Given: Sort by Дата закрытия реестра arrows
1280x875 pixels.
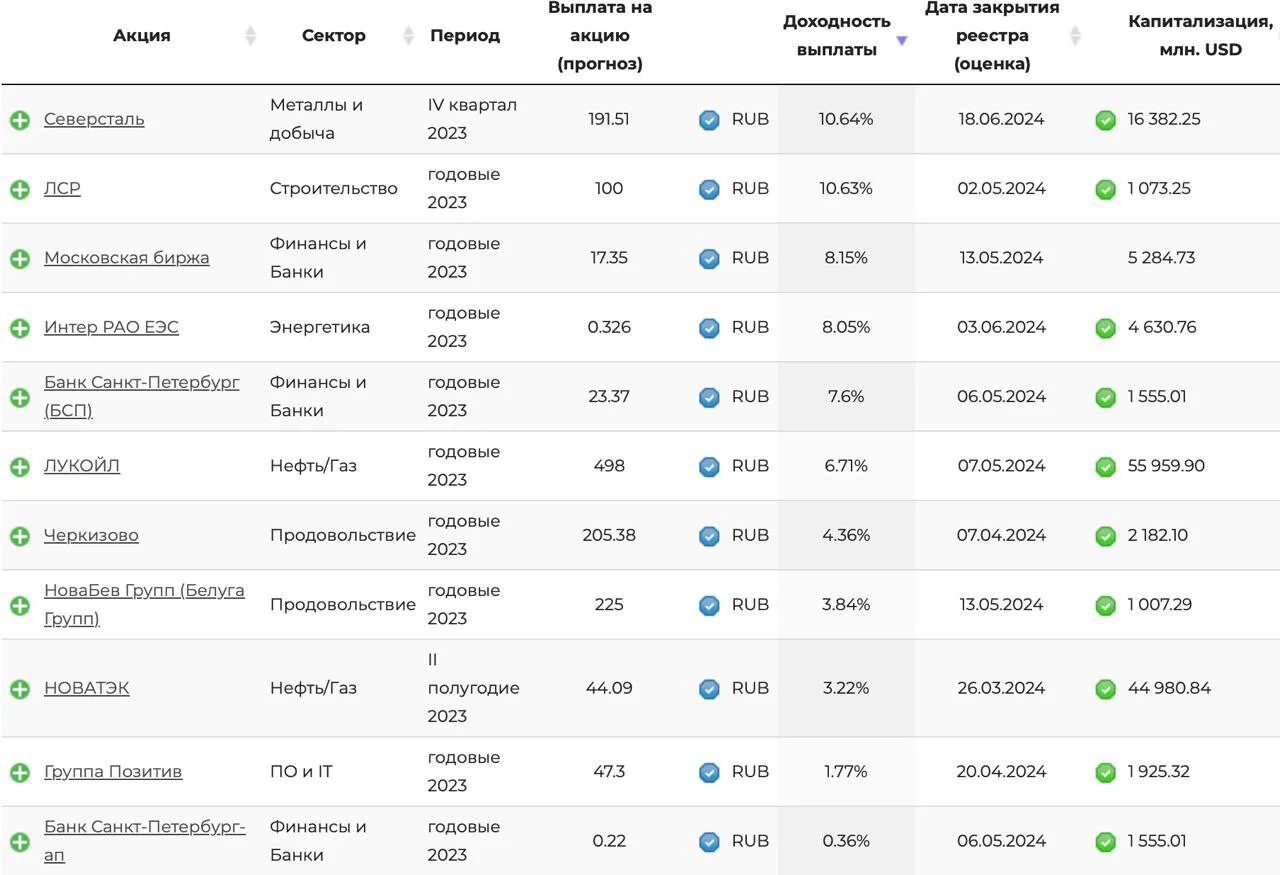Looking at the screenshot, I should pyautogui.click(x=1075, y=36).
